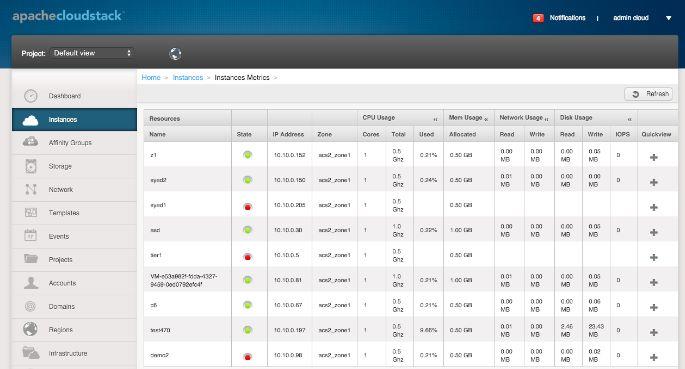Screen dimensions: 685x369
Task: Open the admin cloud user menu arrow
Action: 668,18
